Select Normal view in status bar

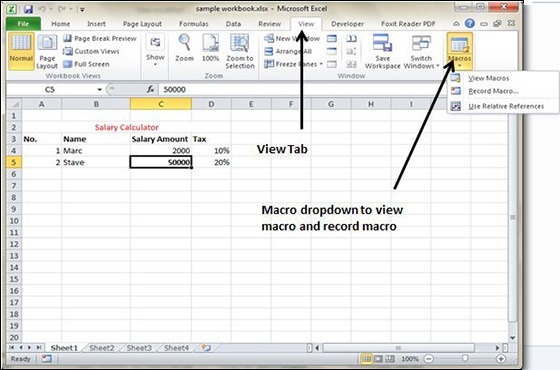366,359
